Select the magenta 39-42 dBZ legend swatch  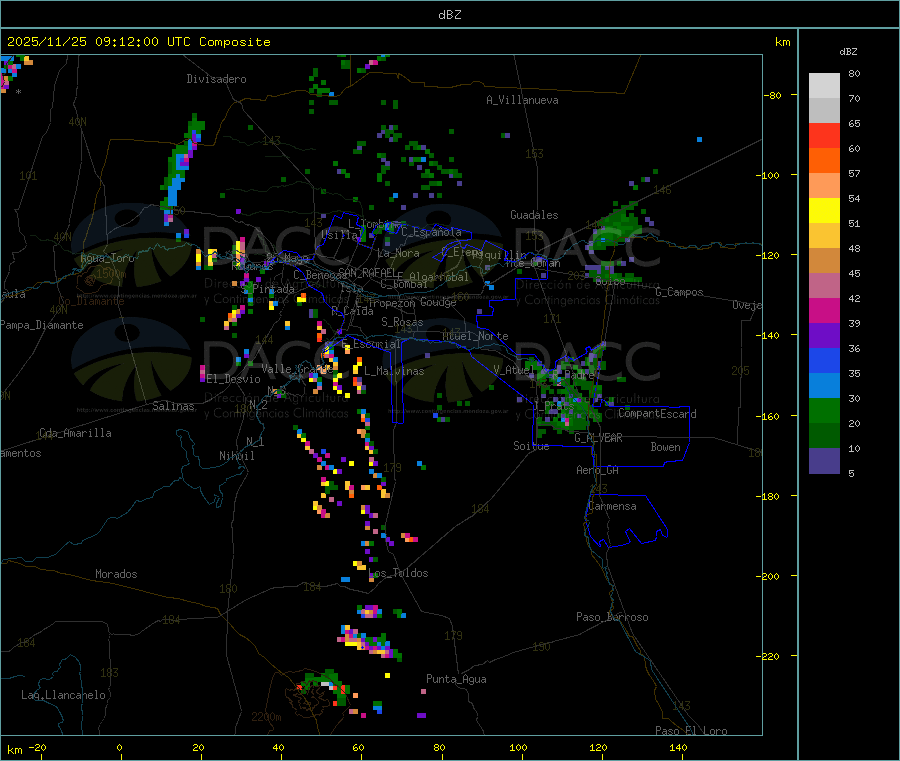(x=824, y=310)
